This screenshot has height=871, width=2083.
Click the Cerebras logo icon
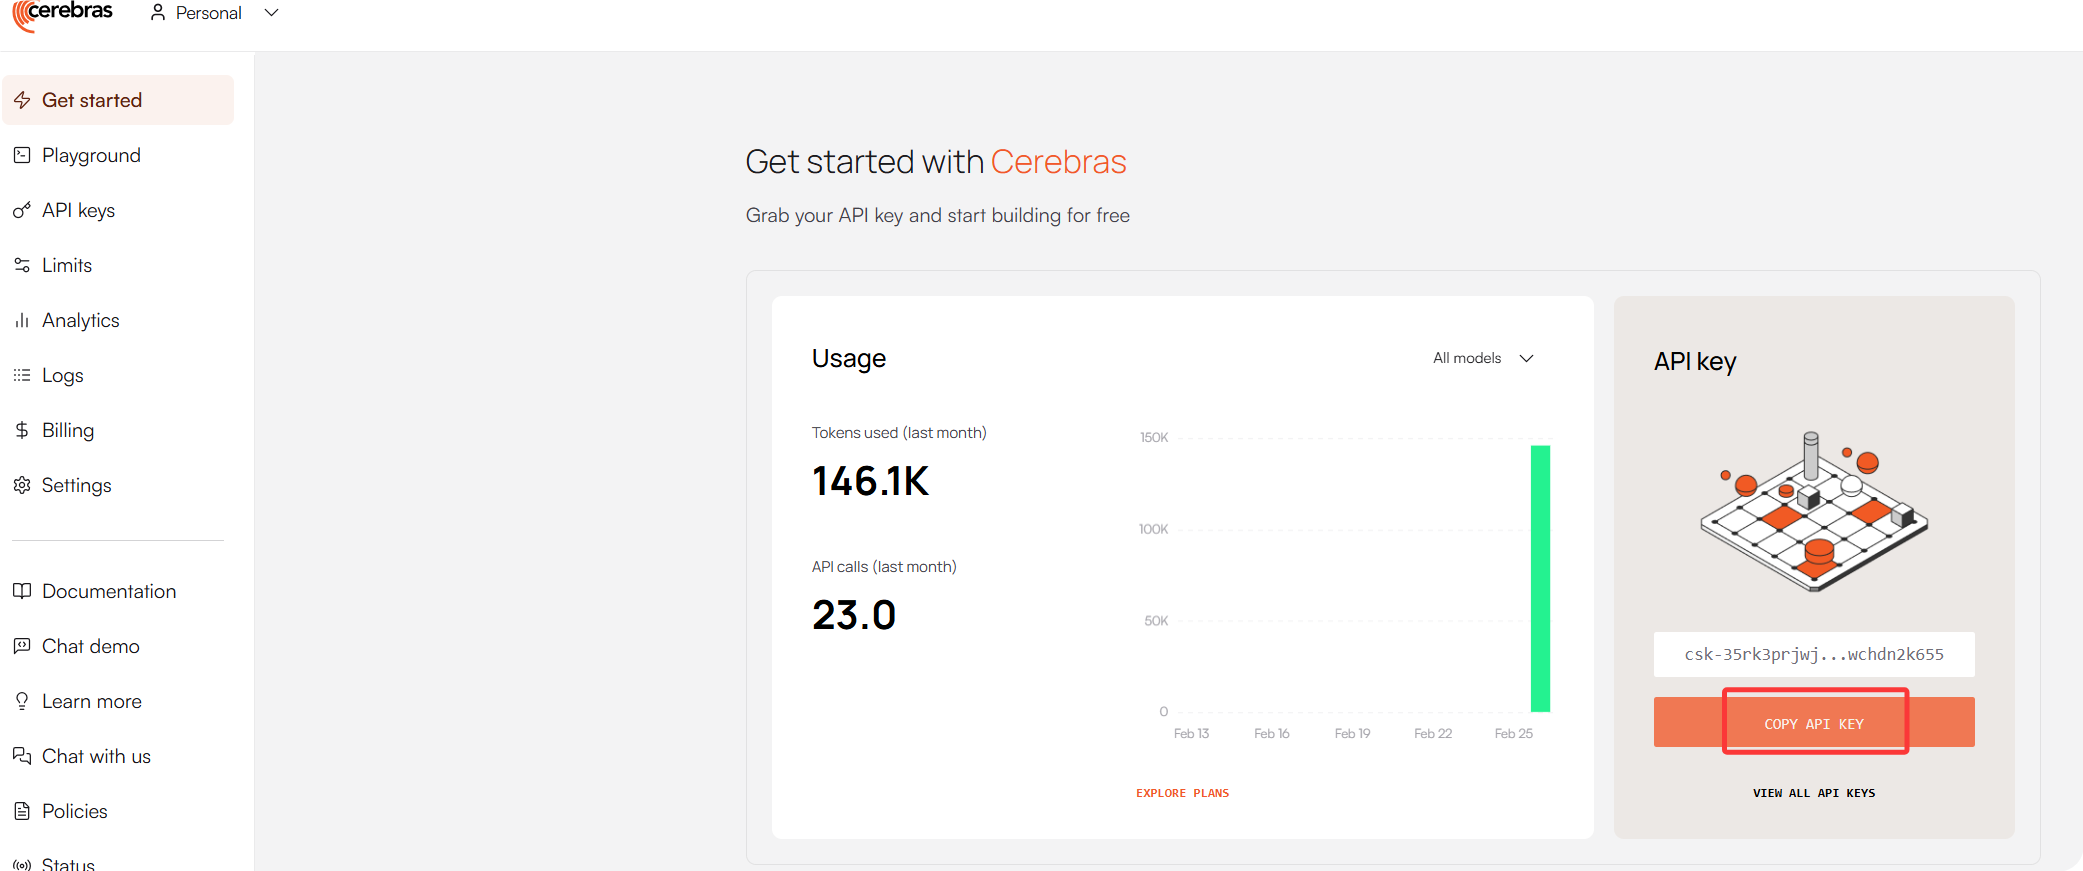(x=24, y=15)
